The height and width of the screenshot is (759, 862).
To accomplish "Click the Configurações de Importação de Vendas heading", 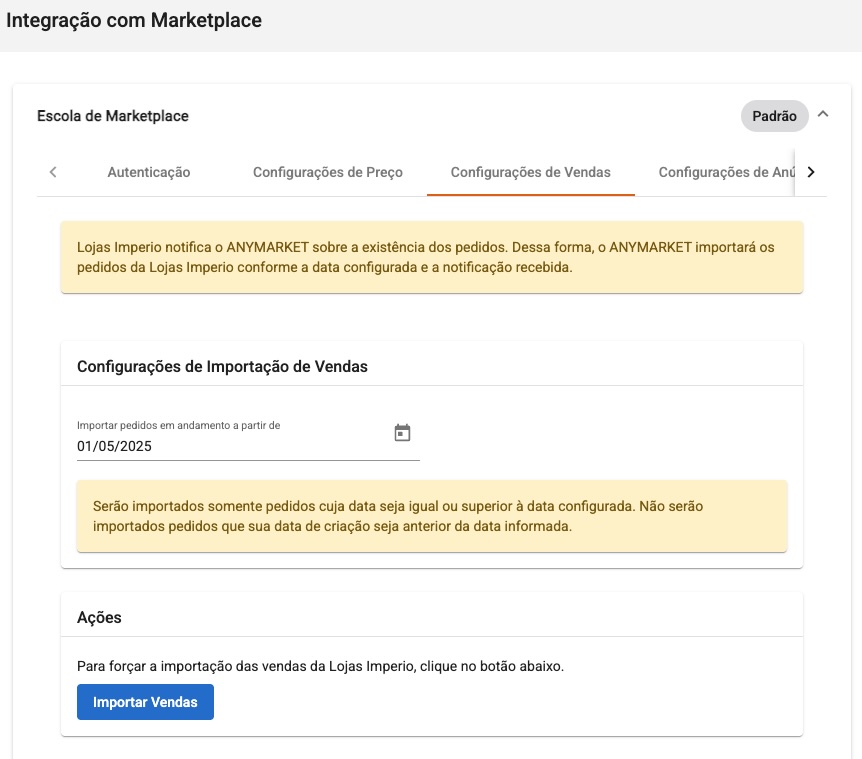I will [x=222, y=367].
